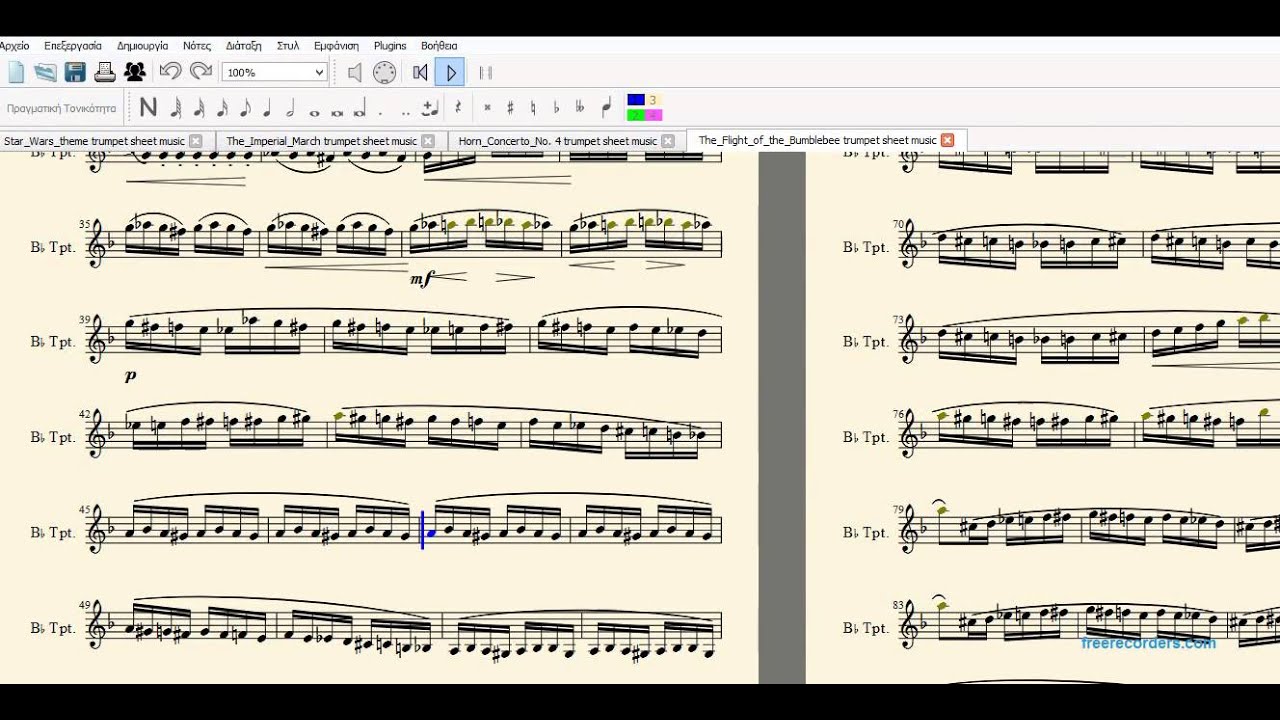Open the Αρχείο menu
Viewport: 1280px width, 720px height.
[x=14, y=46]
